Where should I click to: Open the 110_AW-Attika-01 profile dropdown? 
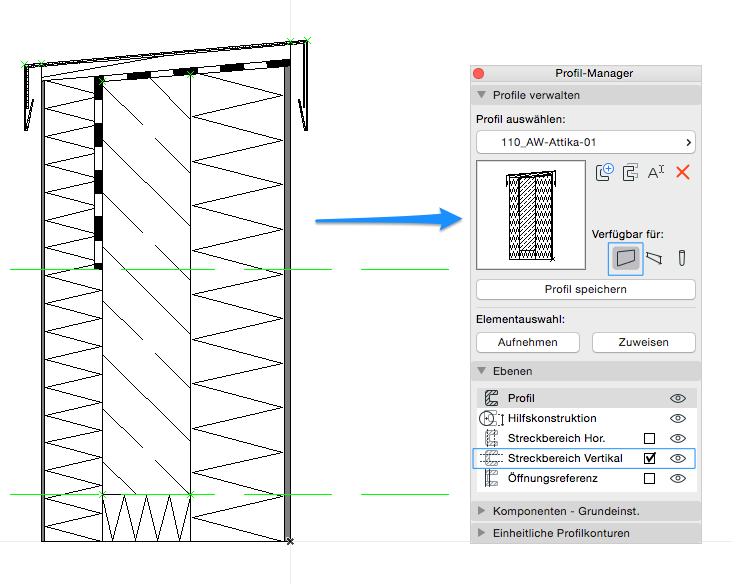(586, 142)
